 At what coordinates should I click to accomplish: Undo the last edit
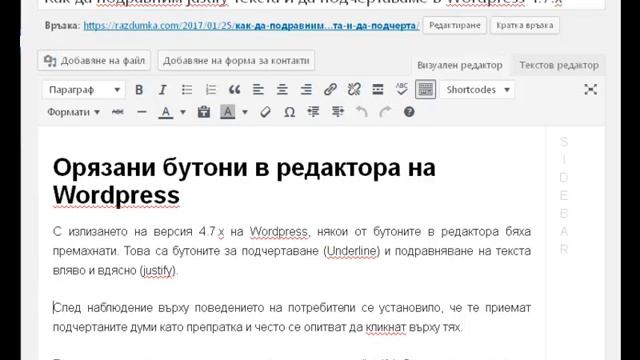pos(361,112)
